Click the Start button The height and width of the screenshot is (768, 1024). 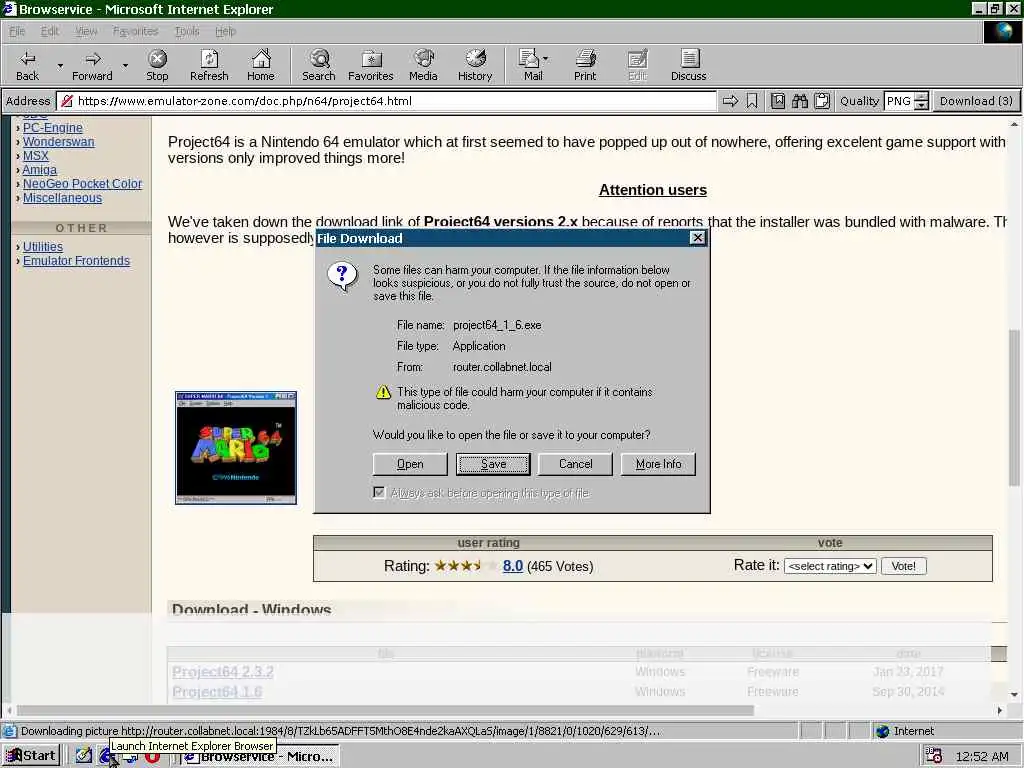(x=31, y=756)
